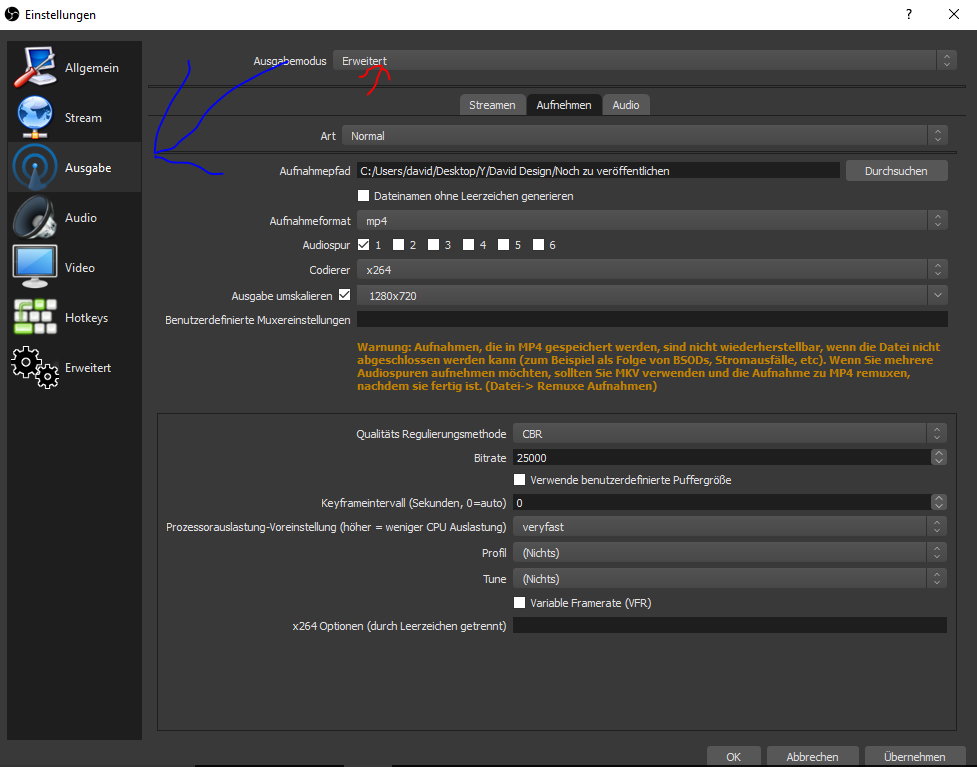Enable Variable Framerate (VFR) checkbox
The height and width of the screenshot is (767, 977).
(519, 603)
